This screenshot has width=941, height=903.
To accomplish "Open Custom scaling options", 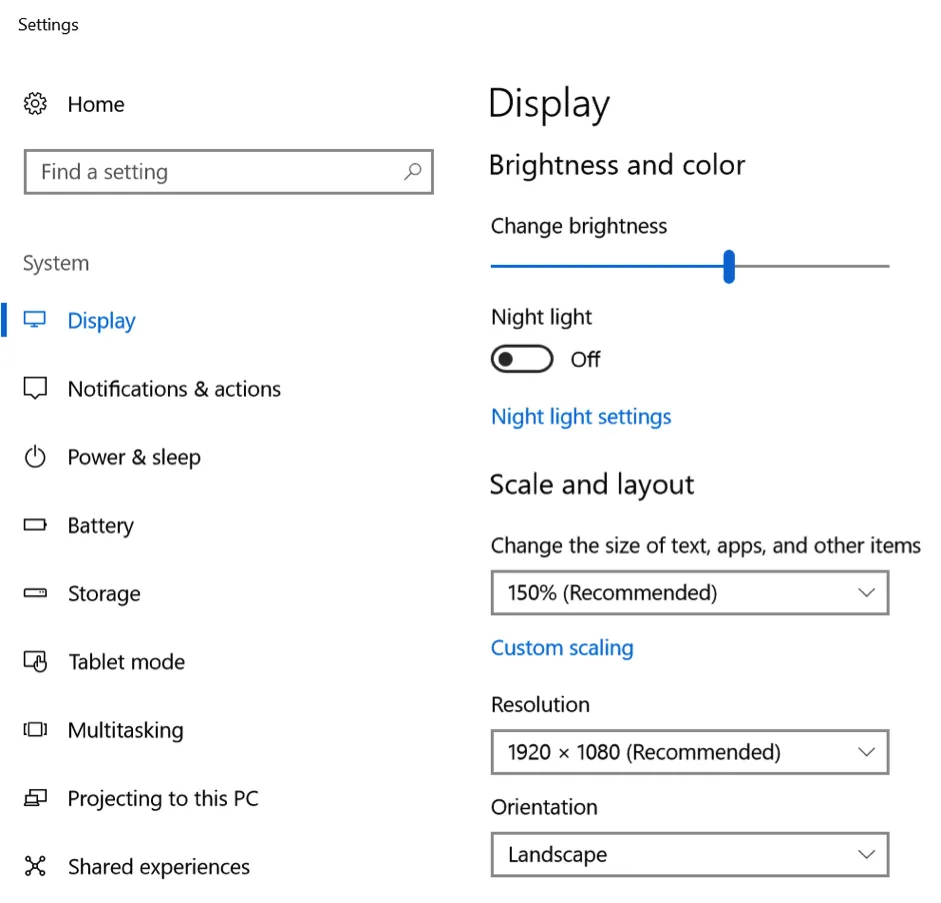I will [x=562, y=648].
